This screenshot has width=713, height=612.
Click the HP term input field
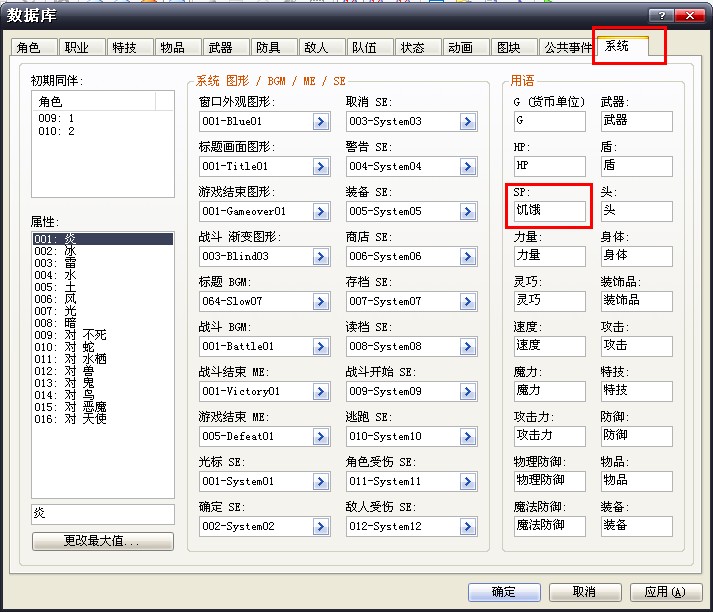point(549,166)
